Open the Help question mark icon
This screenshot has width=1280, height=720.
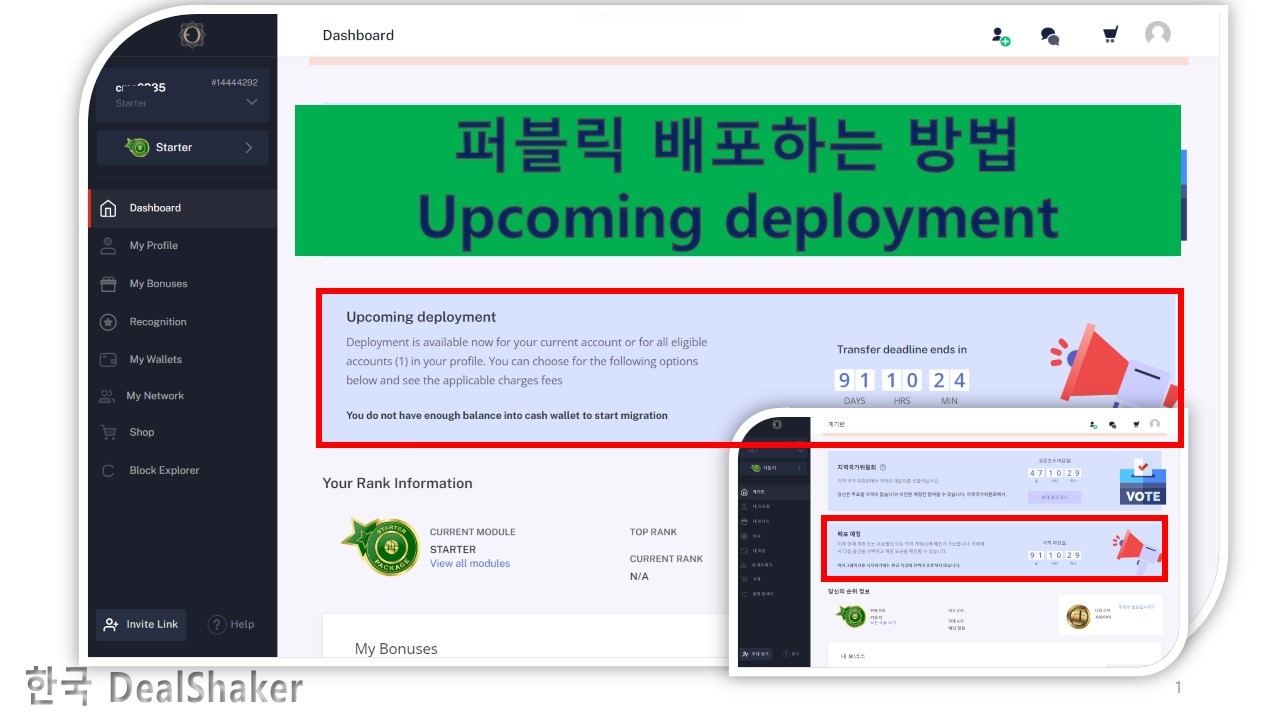pos(216,624)
